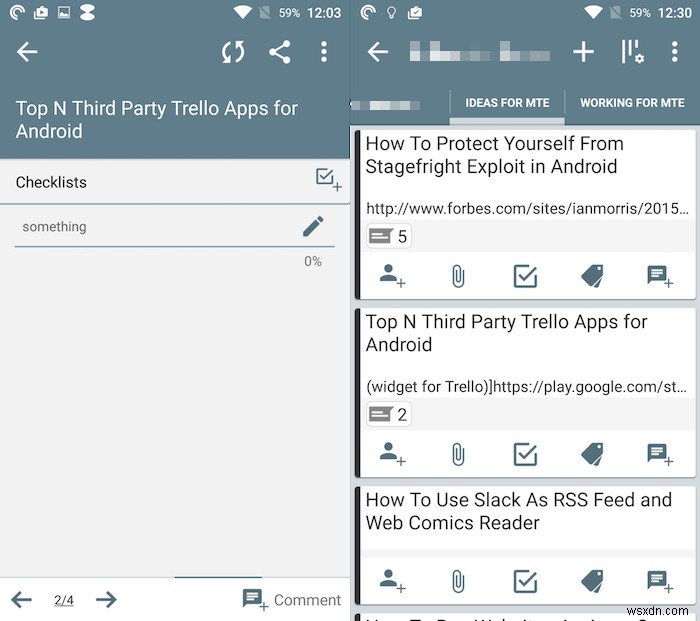Viewport: 700px width, 621px height.
Task: Open board list settings icon
Action: point(633,52)
